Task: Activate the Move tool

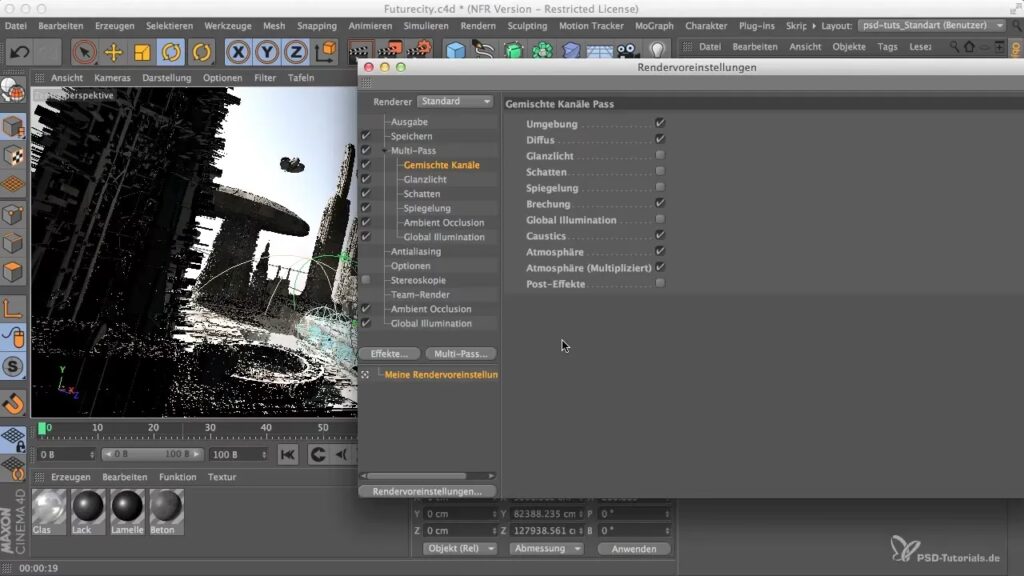Action: pos(113,51)
